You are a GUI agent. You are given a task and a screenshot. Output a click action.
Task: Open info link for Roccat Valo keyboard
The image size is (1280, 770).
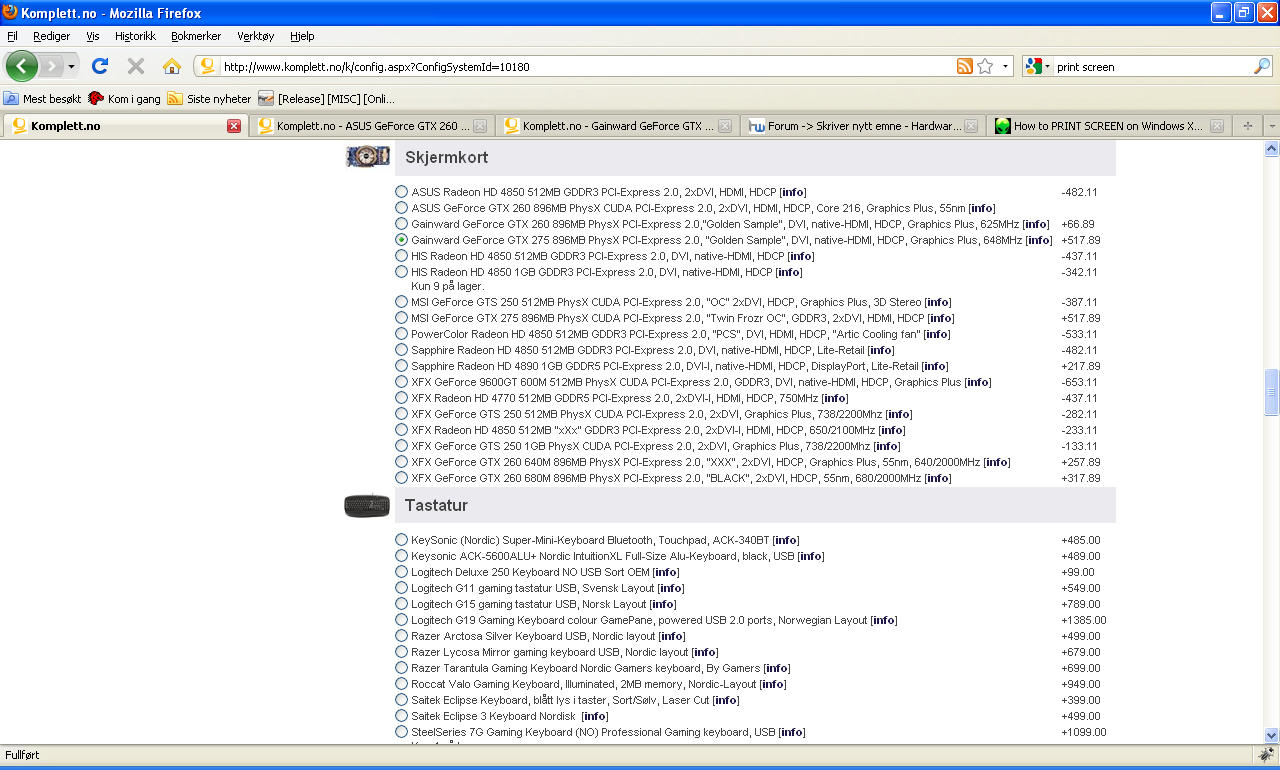coord(773,684)
